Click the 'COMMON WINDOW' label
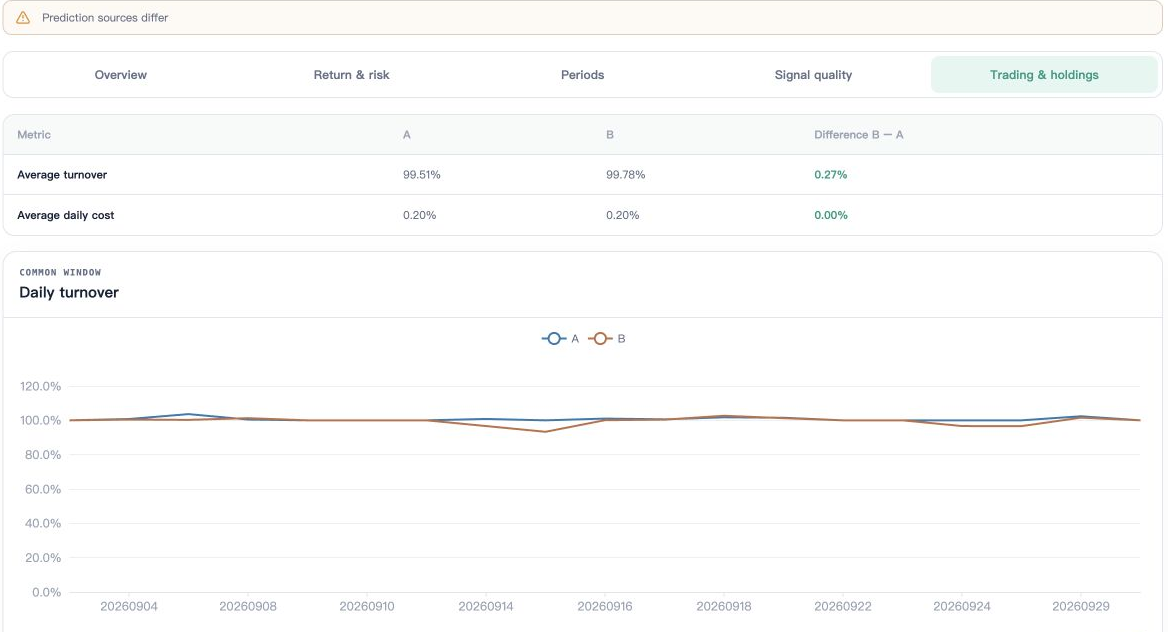Screen dimensions: 1168x632 [x=60, y=272]
